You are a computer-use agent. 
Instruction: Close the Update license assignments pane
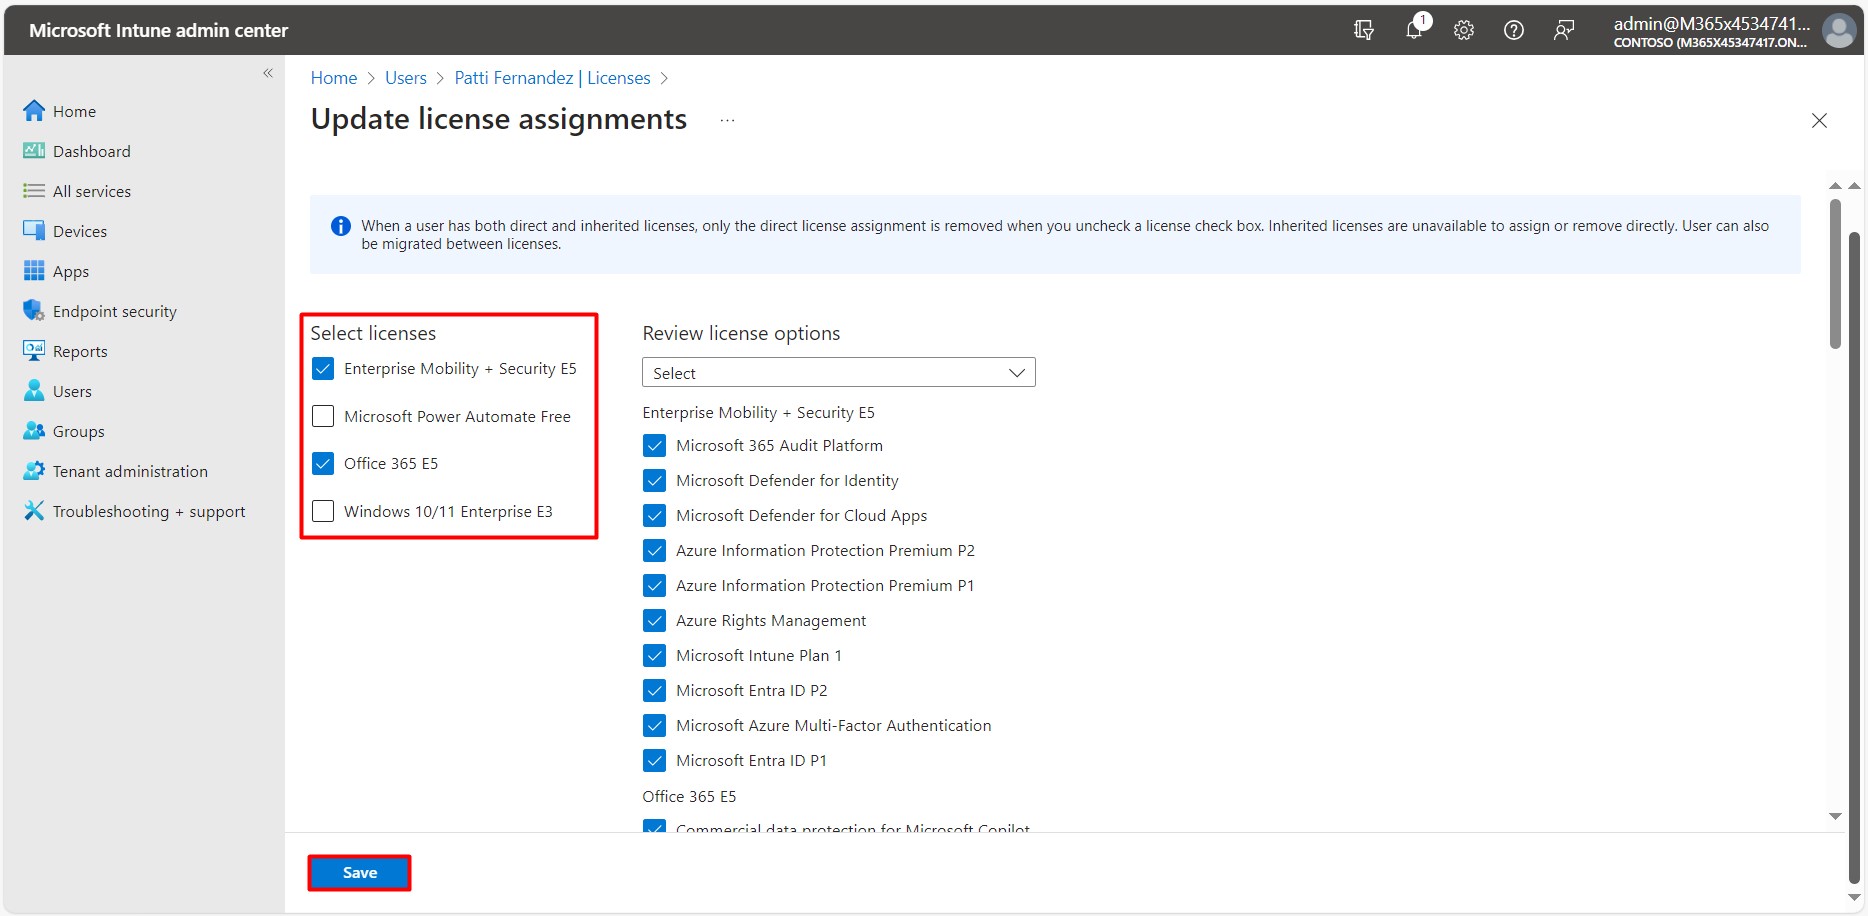pyautogui.click(x=1819, y=121)
